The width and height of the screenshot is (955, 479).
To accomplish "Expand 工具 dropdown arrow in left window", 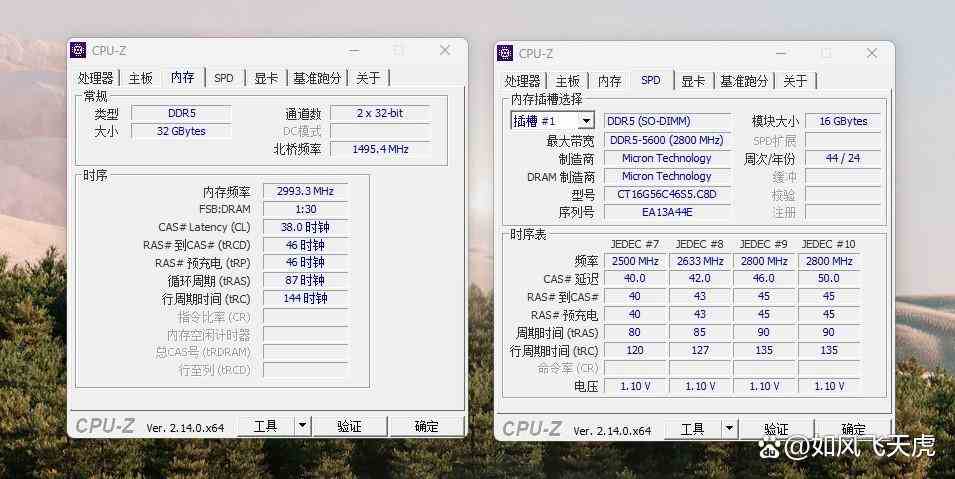I will (x=302, y=426).
